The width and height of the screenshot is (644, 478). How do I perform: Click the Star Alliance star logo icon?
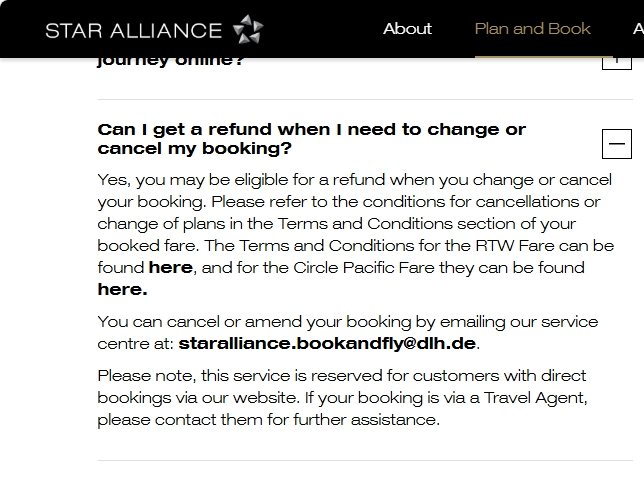point(248,30)
